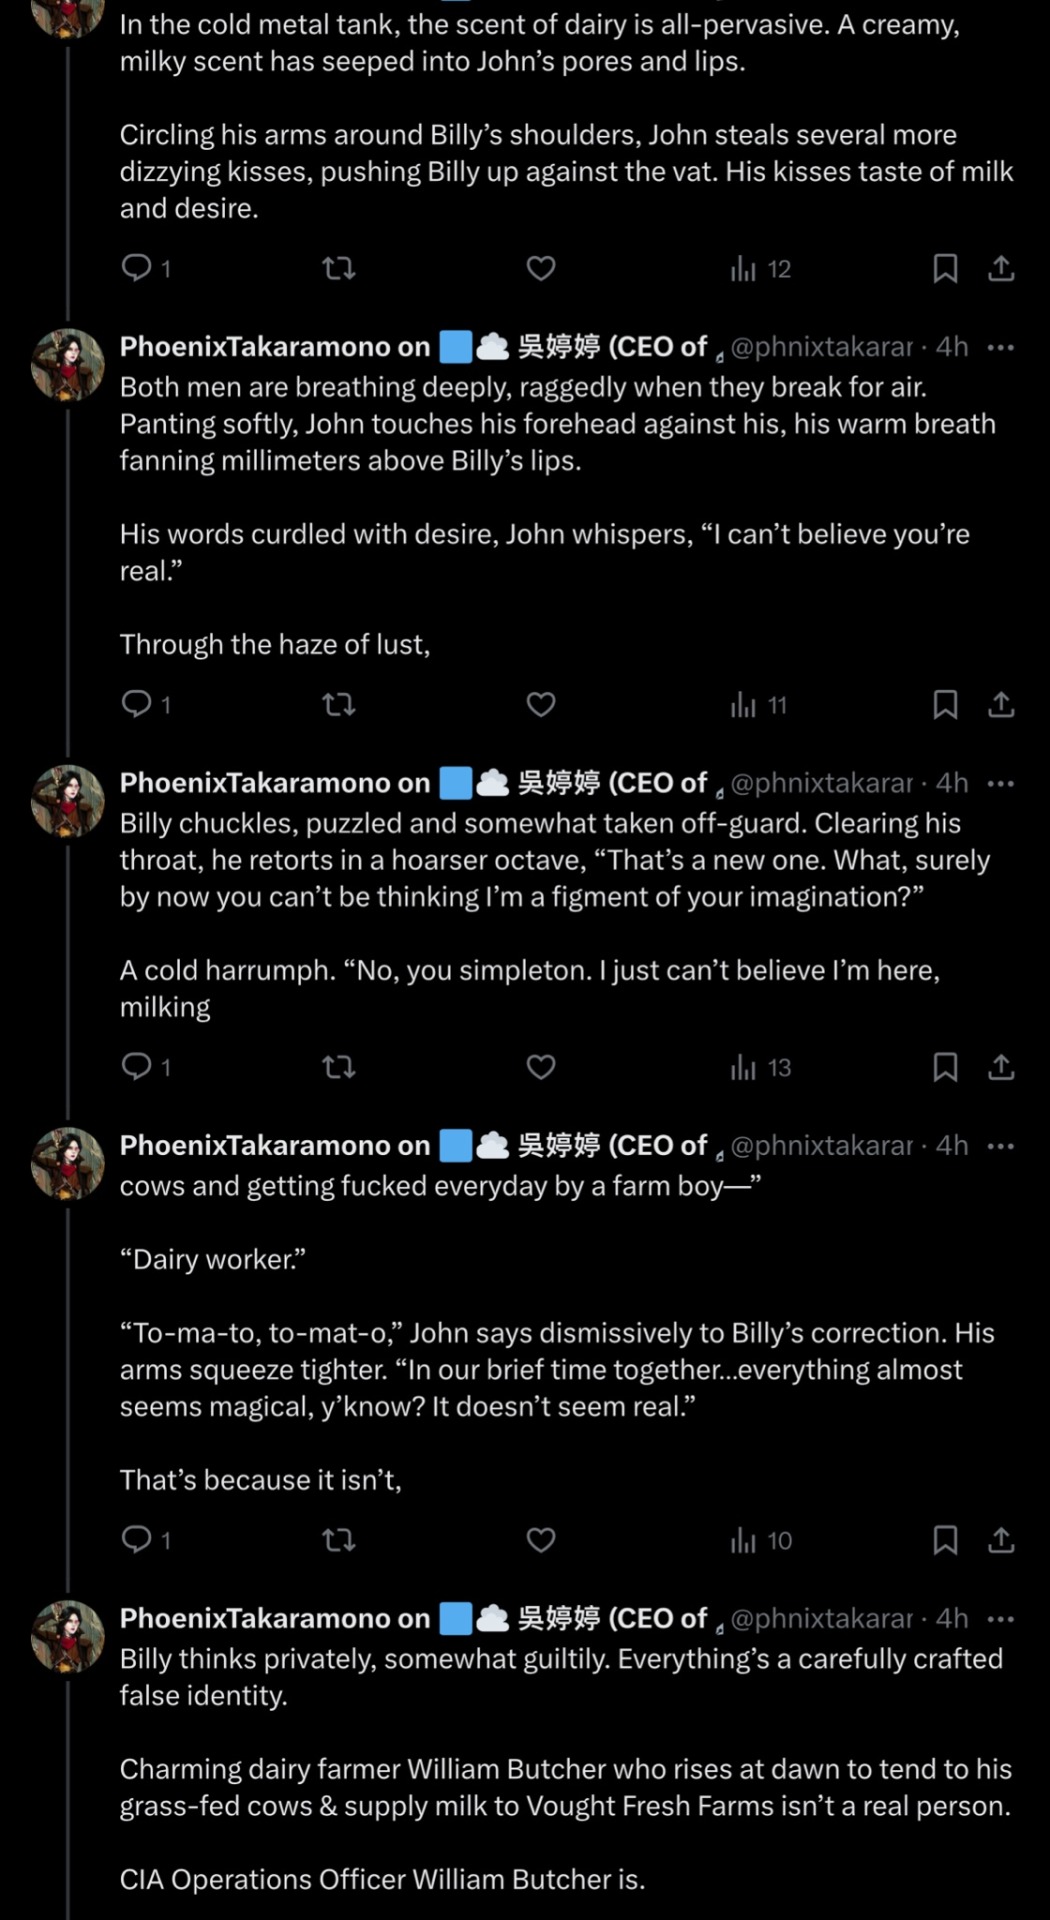Screen dimensions: 1050x1920
Task: Open more options on the 'Billy chuckles' tweet
Action: [x=1000, y=784]
